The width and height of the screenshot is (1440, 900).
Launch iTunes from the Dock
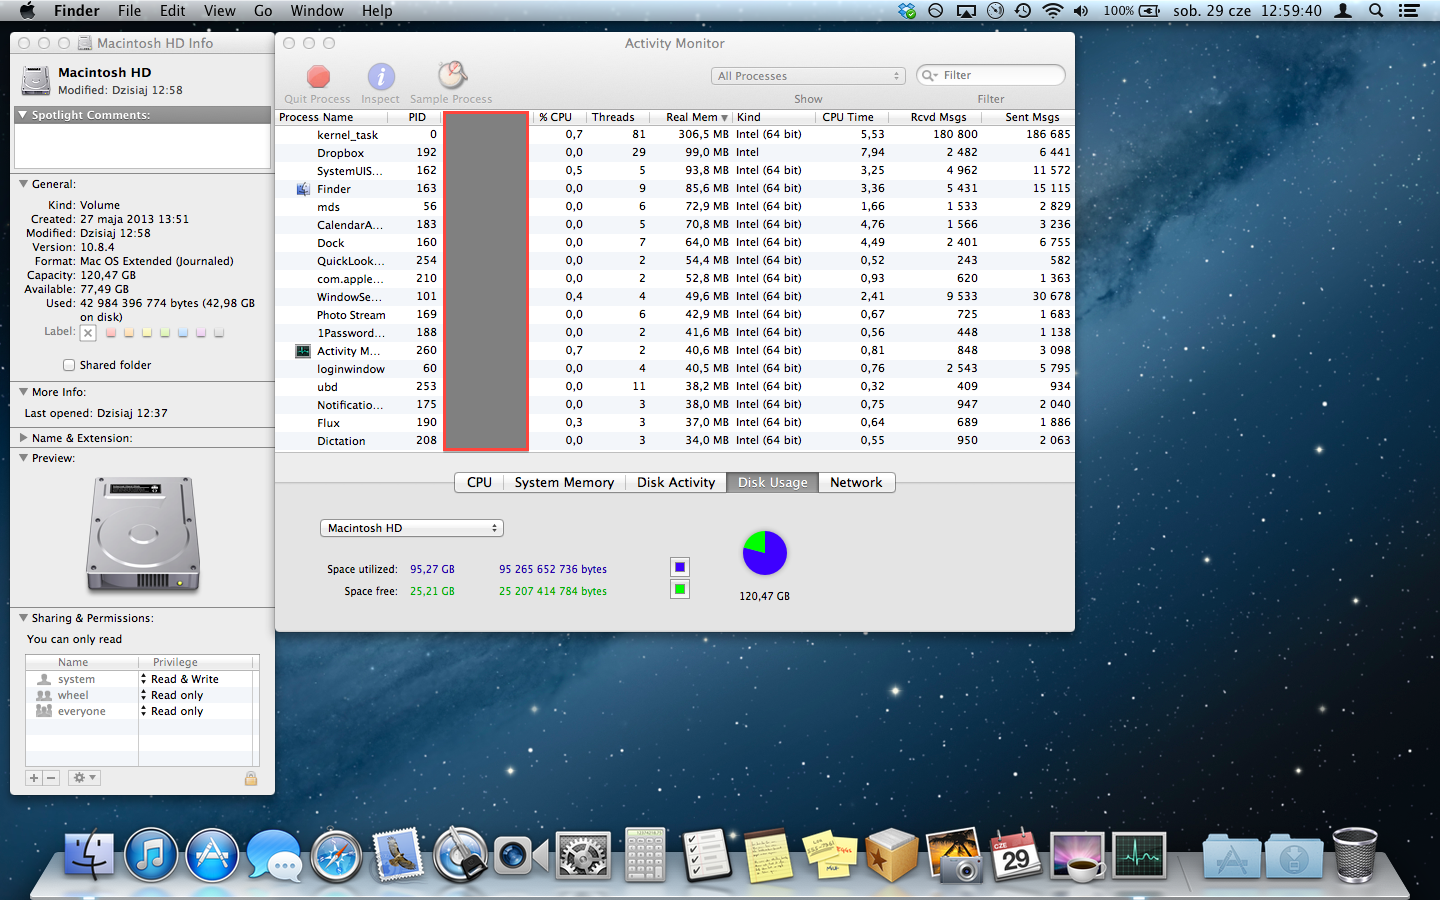click(x=151, y=856)
